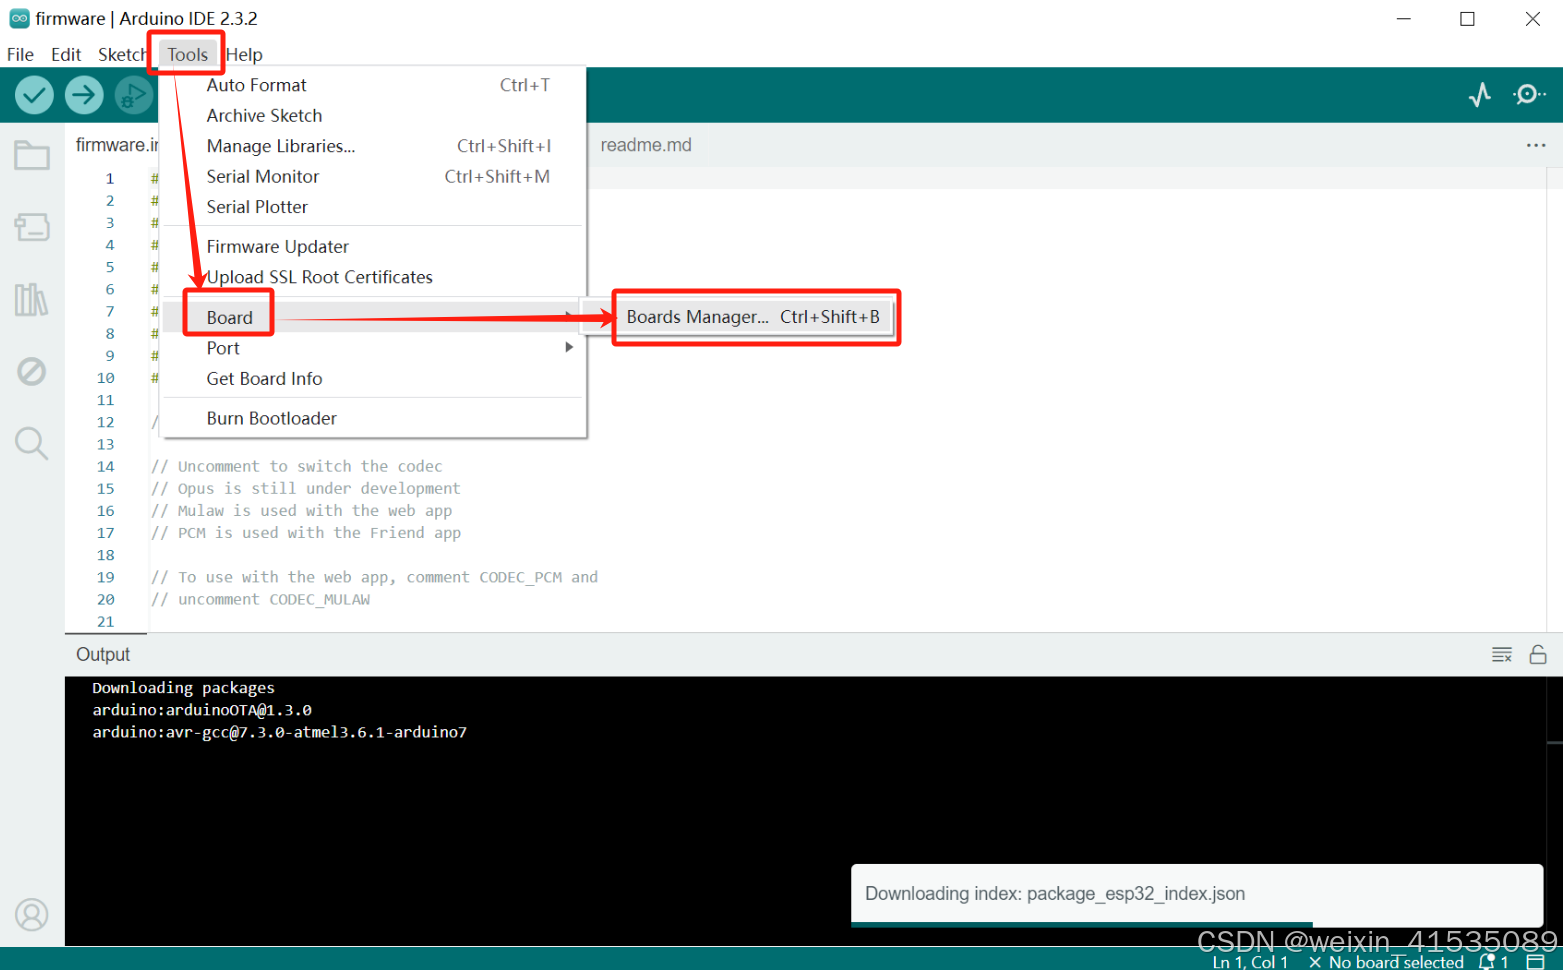The image size is (1563, 970).
Task: Minimize the Arduino IDE window
Action: 1404,18
